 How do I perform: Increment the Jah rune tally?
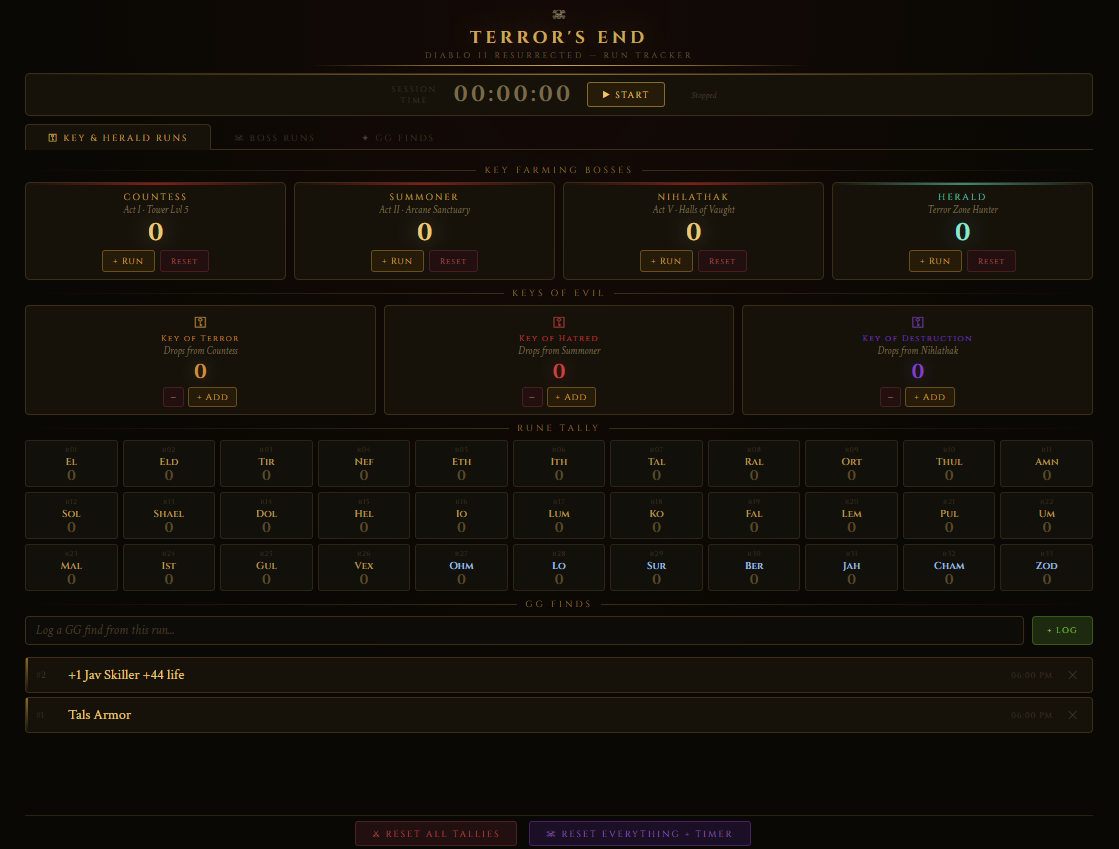pyautogui.click(x=851, y=567)
